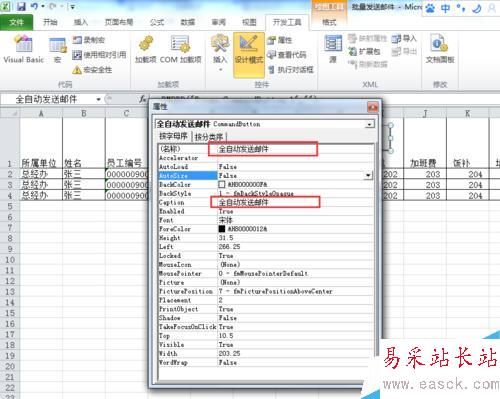The image size is (500, 399).
Task: Switch to the 视图 (View) tab
Action: (249, 22)
